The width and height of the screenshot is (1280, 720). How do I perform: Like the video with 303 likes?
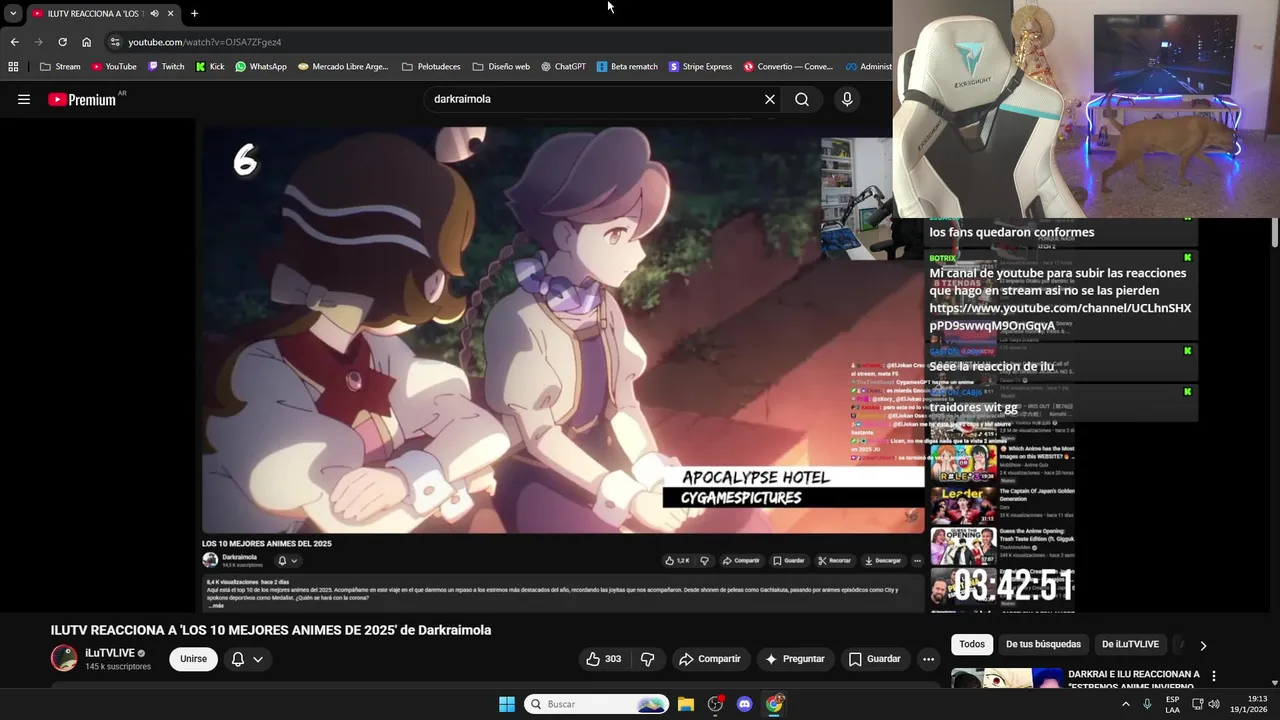point(604,659)
